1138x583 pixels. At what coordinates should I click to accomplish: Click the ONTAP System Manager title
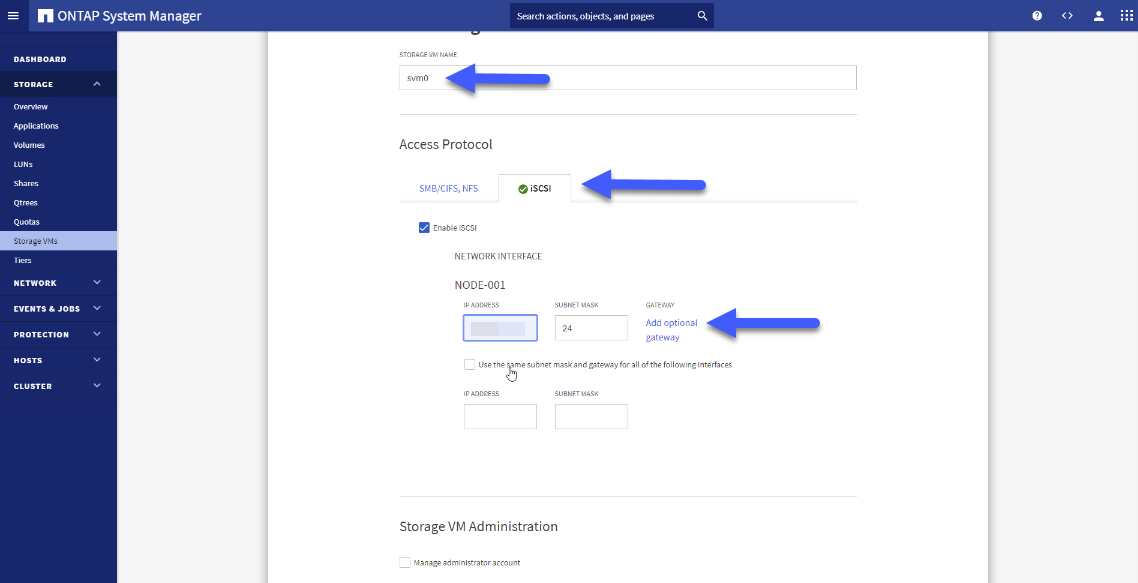pyautogui.click(x=129, y=16)
